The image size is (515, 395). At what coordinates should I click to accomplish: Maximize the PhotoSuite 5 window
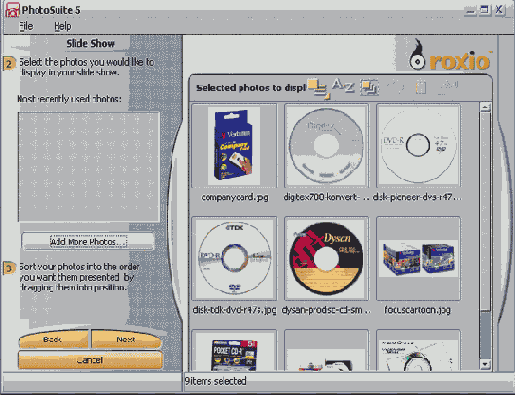click(x=485, y=11)
